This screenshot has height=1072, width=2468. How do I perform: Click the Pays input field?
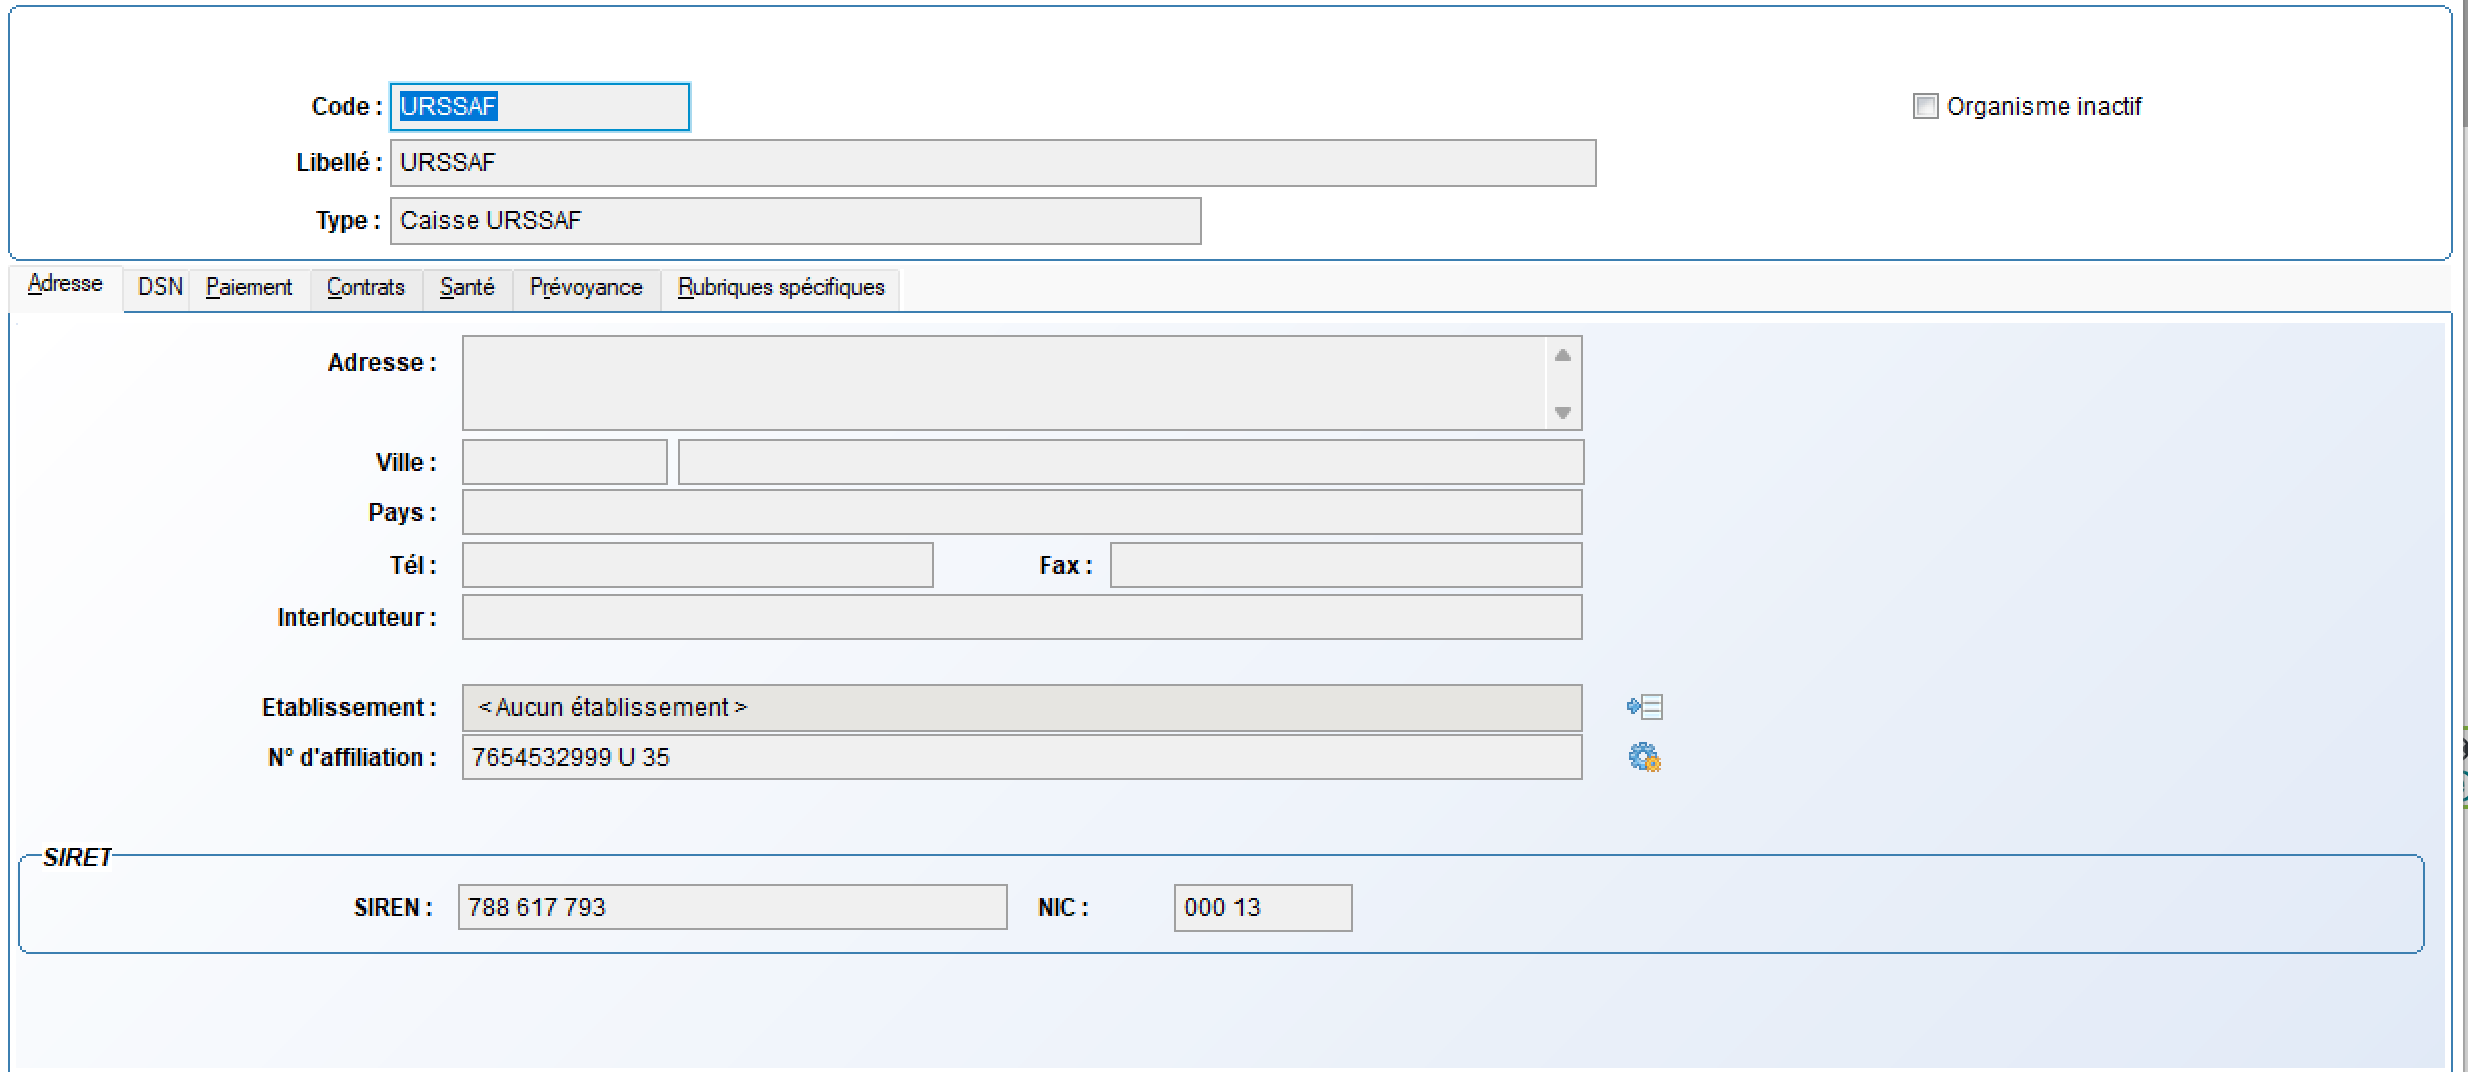click(x=1022, y=512)
